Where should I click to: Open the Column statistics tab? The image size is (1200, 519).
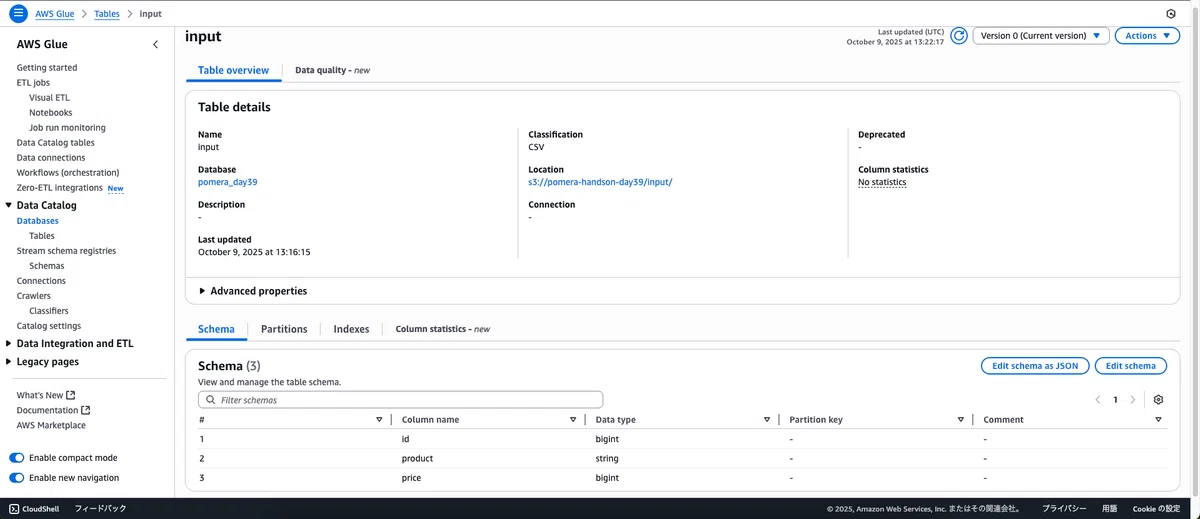coord(443,329)
